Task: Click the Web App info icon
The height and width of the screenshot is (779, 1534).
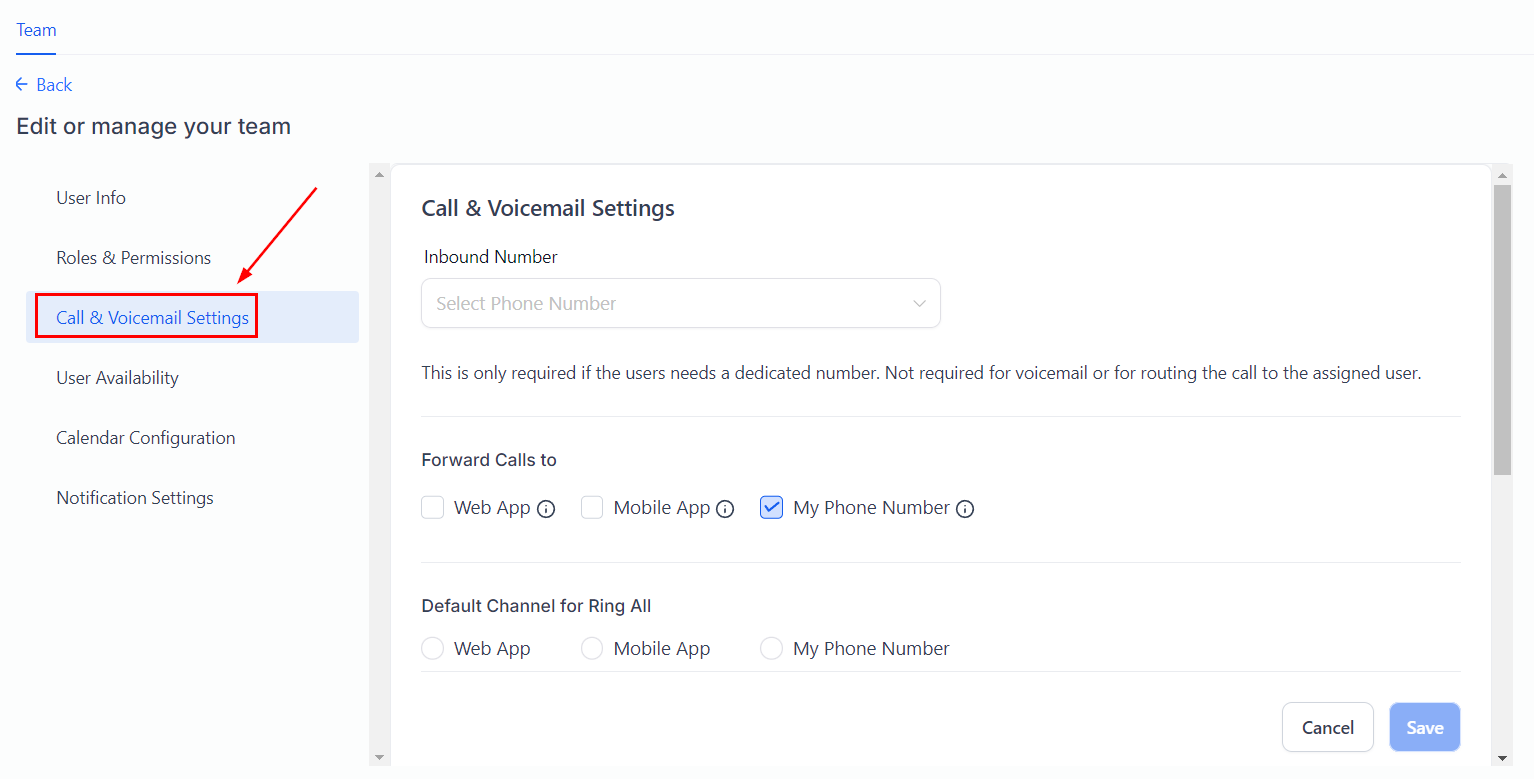Action: coord(546,509)
